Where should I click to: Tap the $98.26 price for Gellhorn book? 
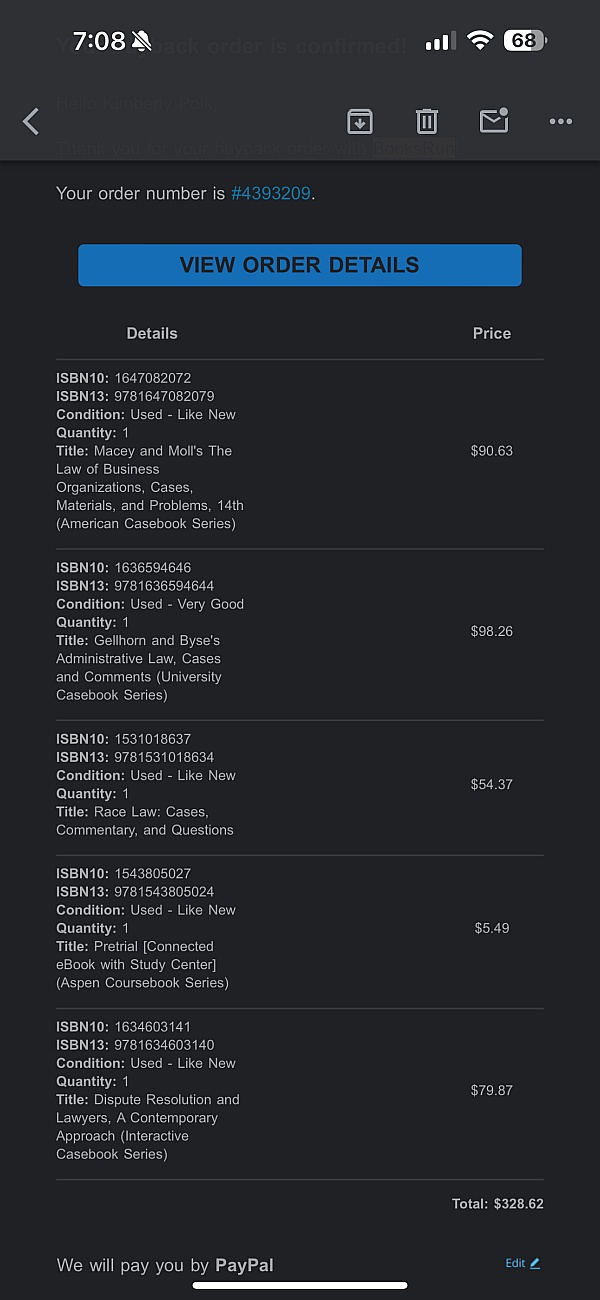(492, 631)
